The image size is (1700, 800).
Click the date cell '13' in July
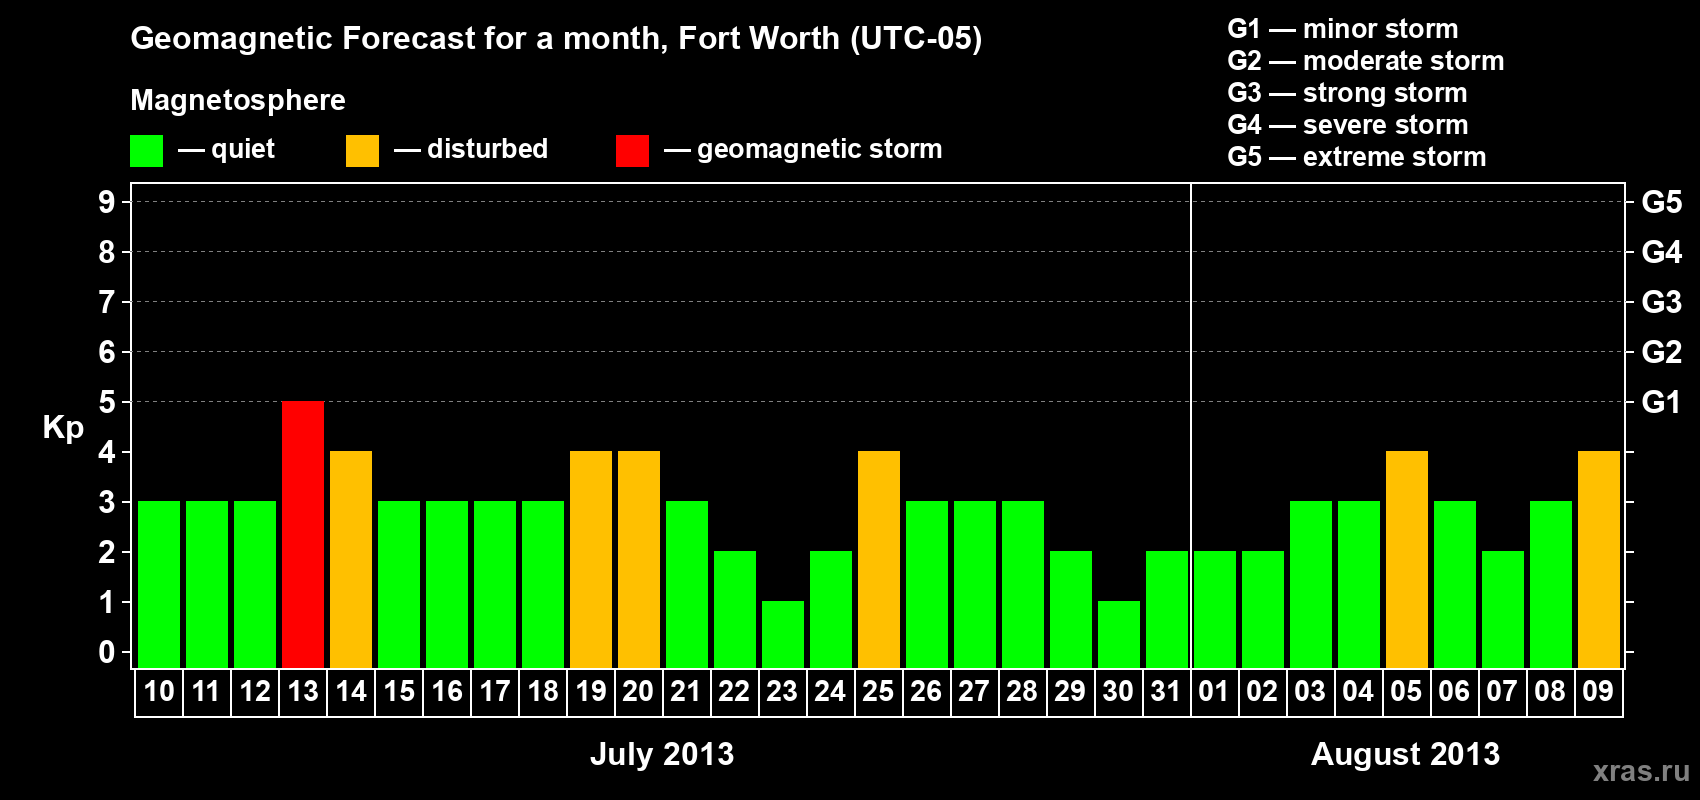pyautogui.click(x=303, y=692)
